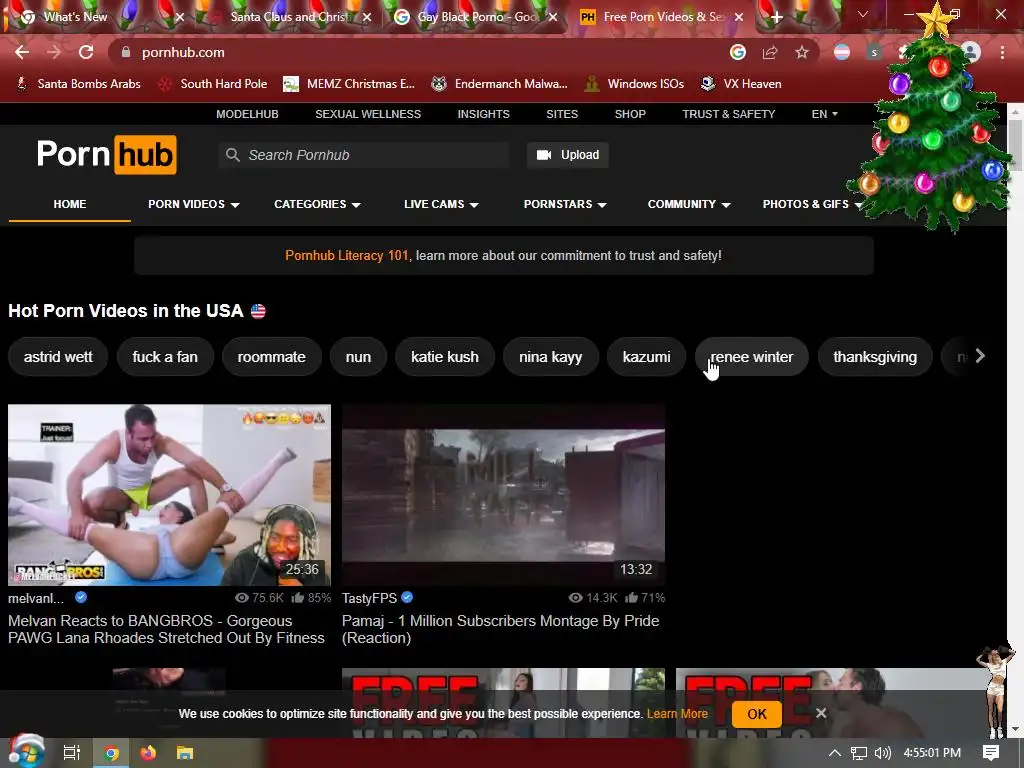Open File Explorer from the taskbar
The image size is (1024, 768).
point(185,753)
